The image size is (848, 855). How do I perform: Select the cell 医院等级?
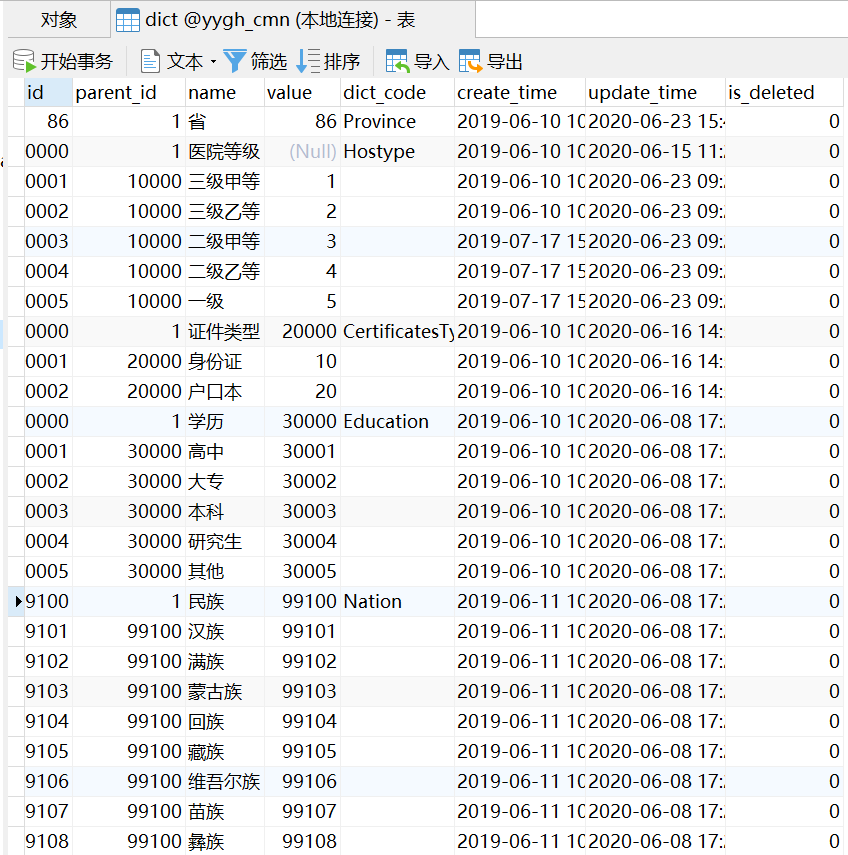225,151
